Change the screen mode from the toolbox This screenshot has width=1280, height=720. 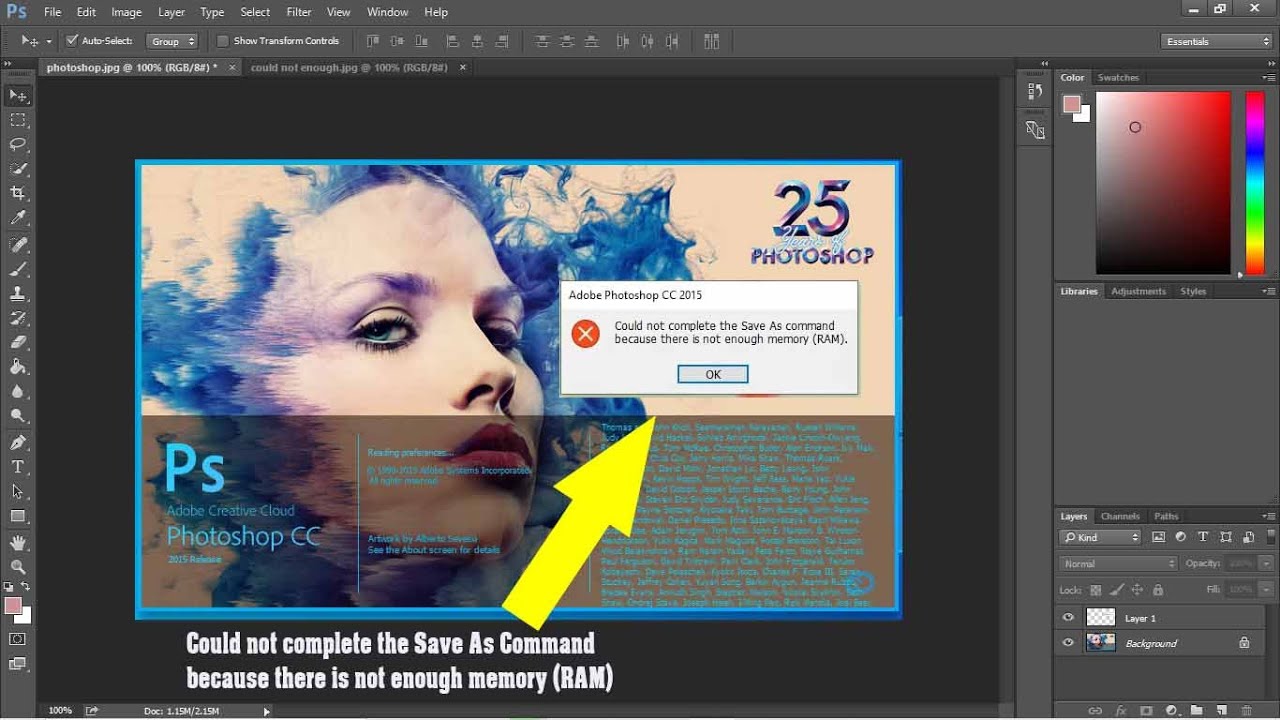(x=18, y=663)
